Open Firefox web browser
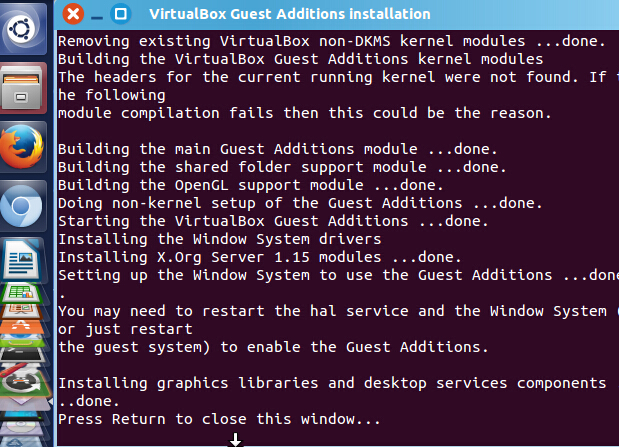619x447 pixels. click(24, 148)
